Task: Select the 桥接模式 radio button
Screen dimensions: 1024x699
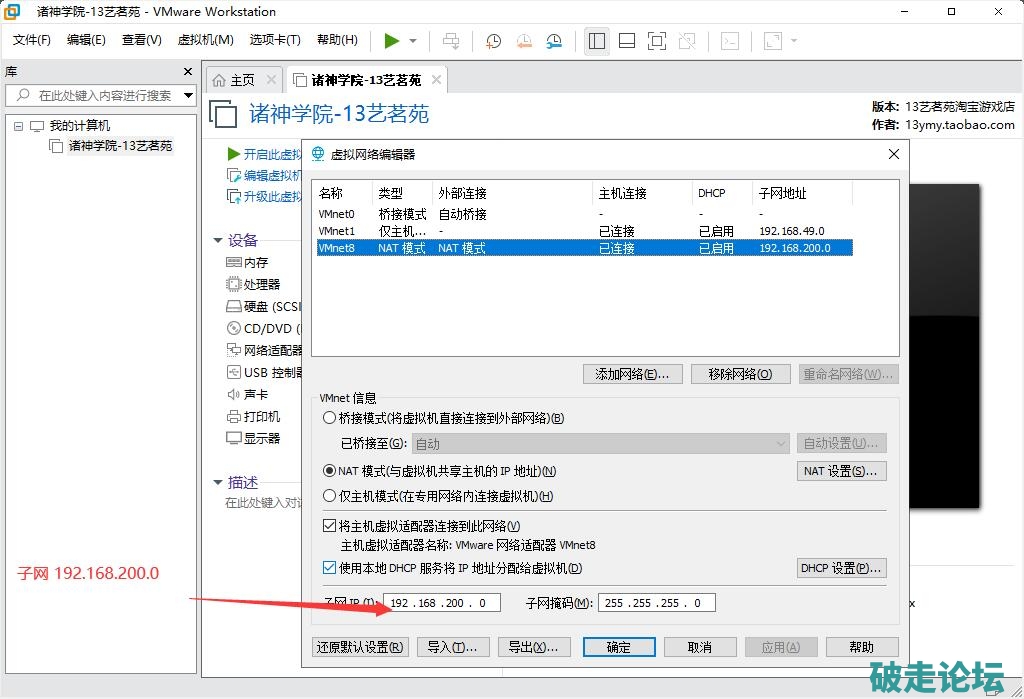Action: 330,418
